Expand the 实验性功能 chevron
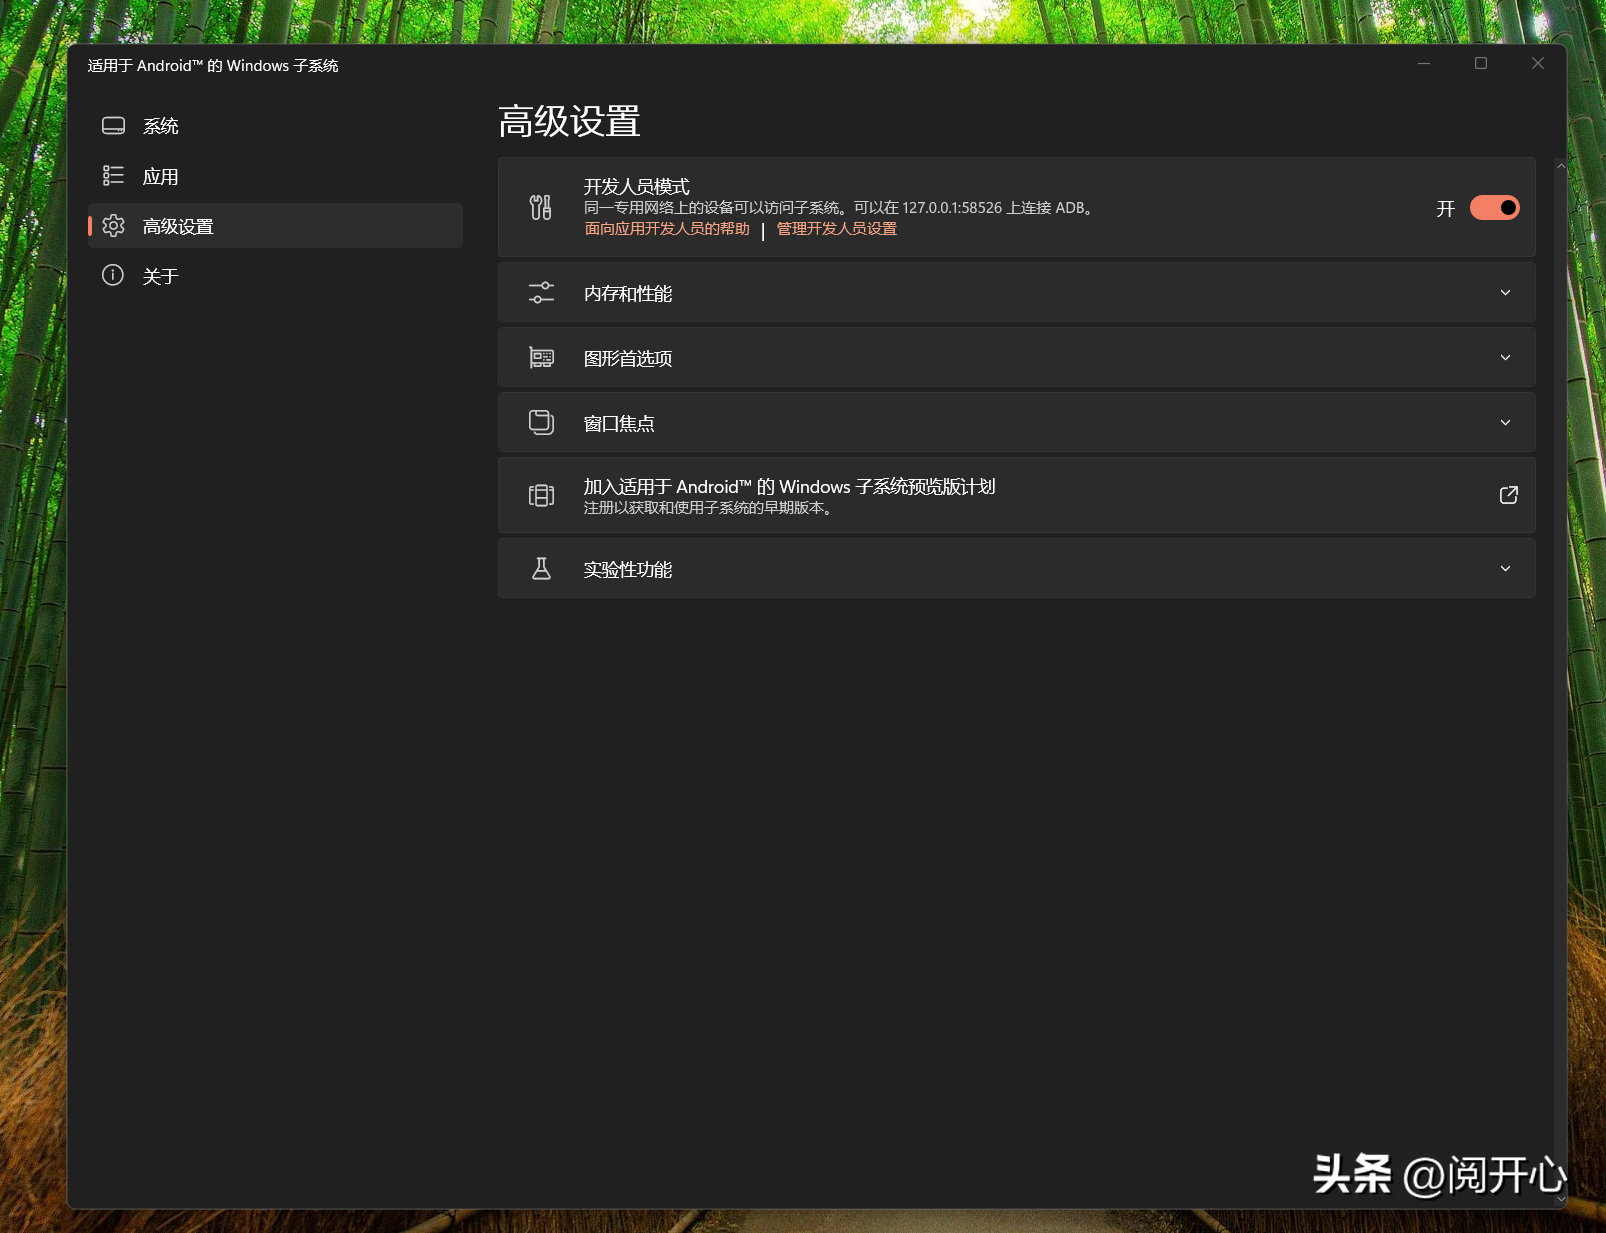1606x1233 pixels. [1505, 568]
